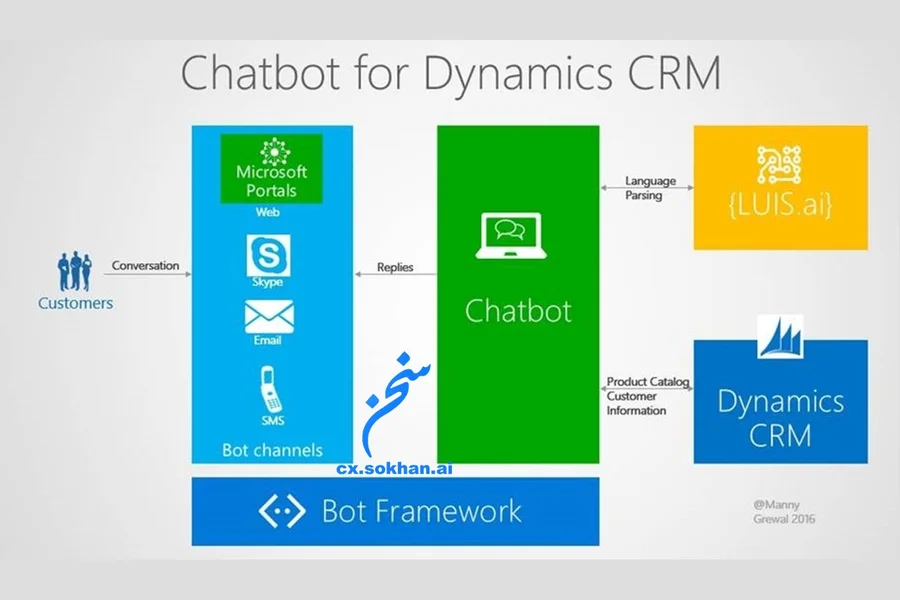The height and width of the screenshot is (600, 900).
Task: Click the {LUIS.ai} text label
Action: point(780,205)
